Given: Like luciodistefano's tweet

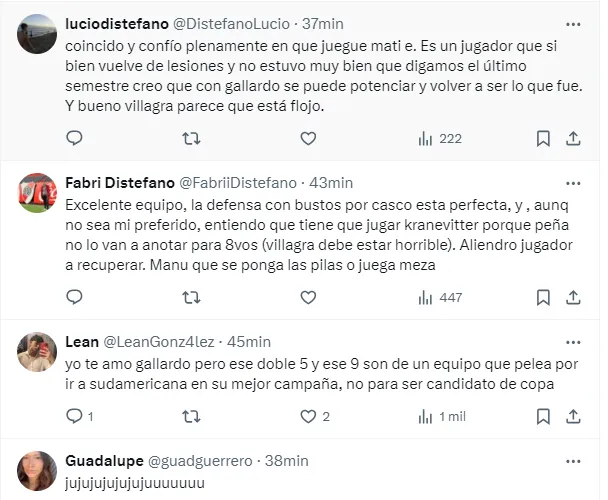Looking at the screenshot, I should pyautogui.click(x=308, y=139).
